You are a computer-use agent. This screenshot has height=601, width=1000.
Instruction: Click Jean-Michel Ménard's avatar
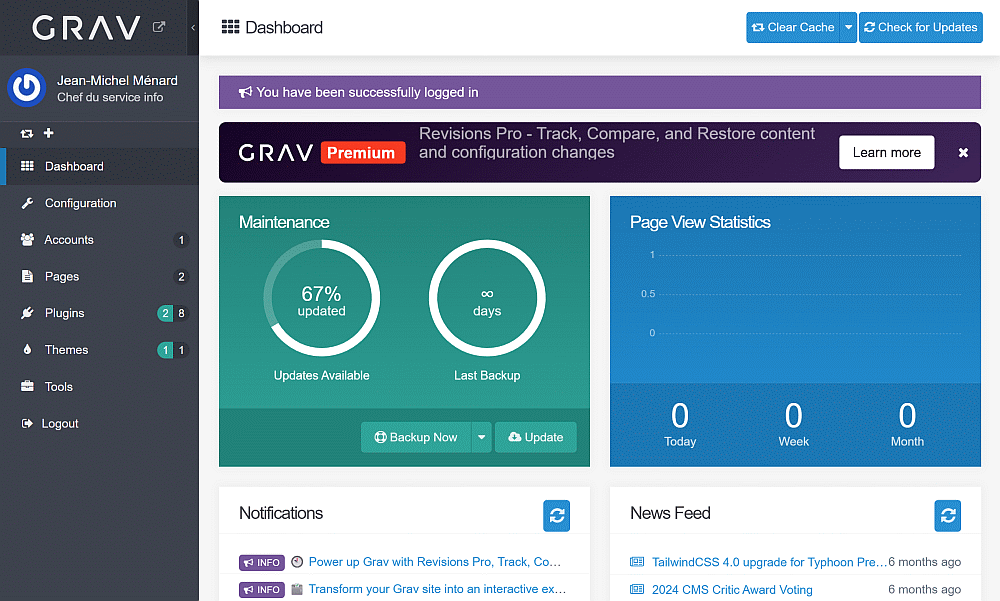pos(27,88)
